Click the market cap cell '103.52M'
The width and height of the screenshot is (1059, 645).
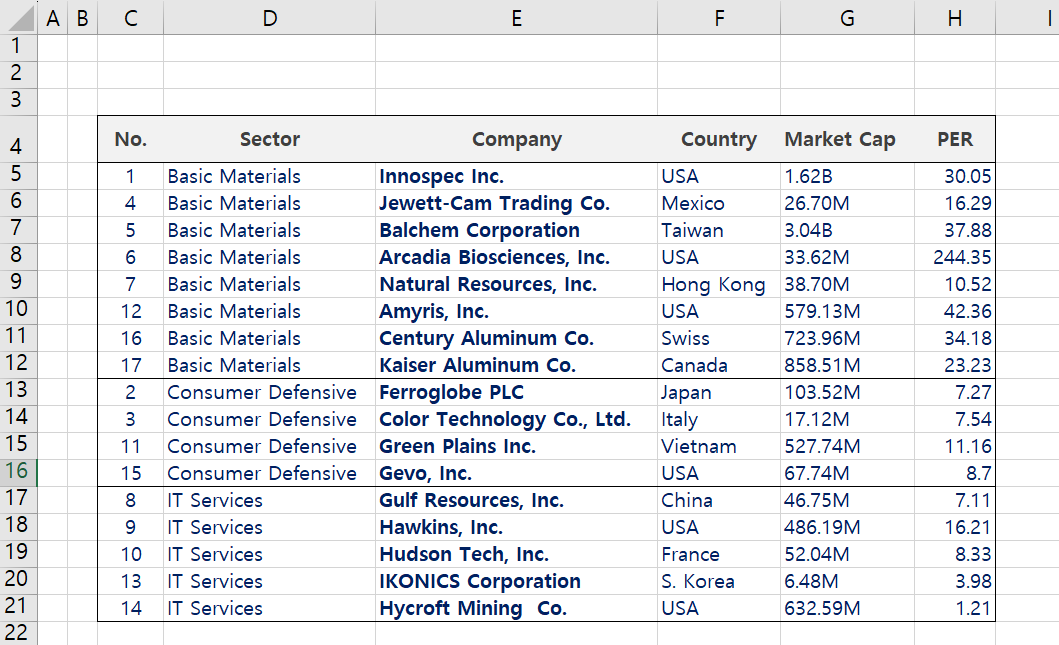[x=847, y=392]
